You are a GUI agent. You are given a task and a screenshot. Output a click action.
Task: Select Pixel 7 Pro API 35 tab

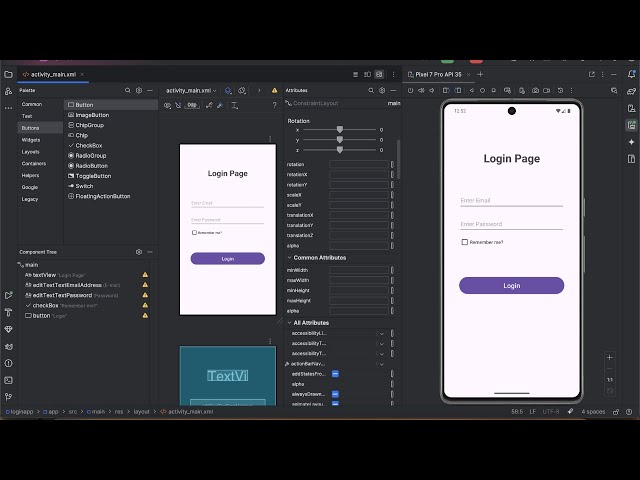tap(438, 74)
